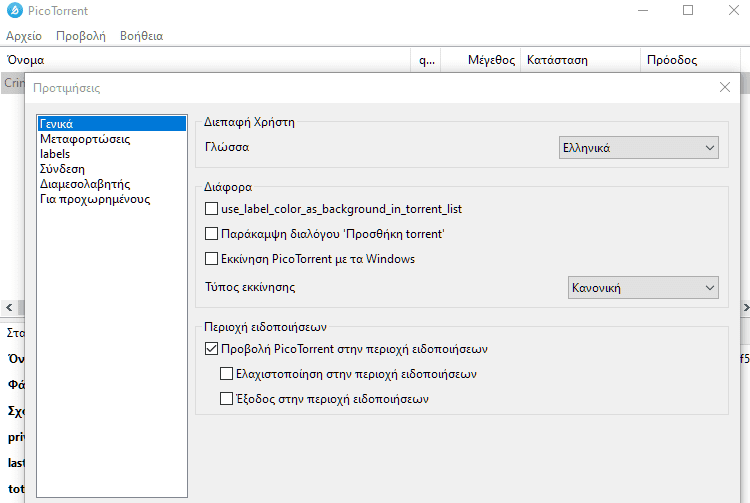
Task: Click the q... column header
Action: coord(426,60)
